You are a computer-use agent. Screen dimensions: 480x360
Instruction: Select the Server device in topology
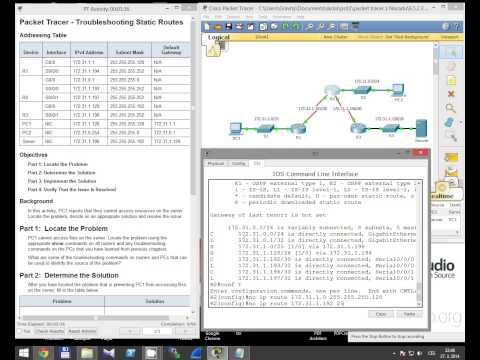[421, 129]
